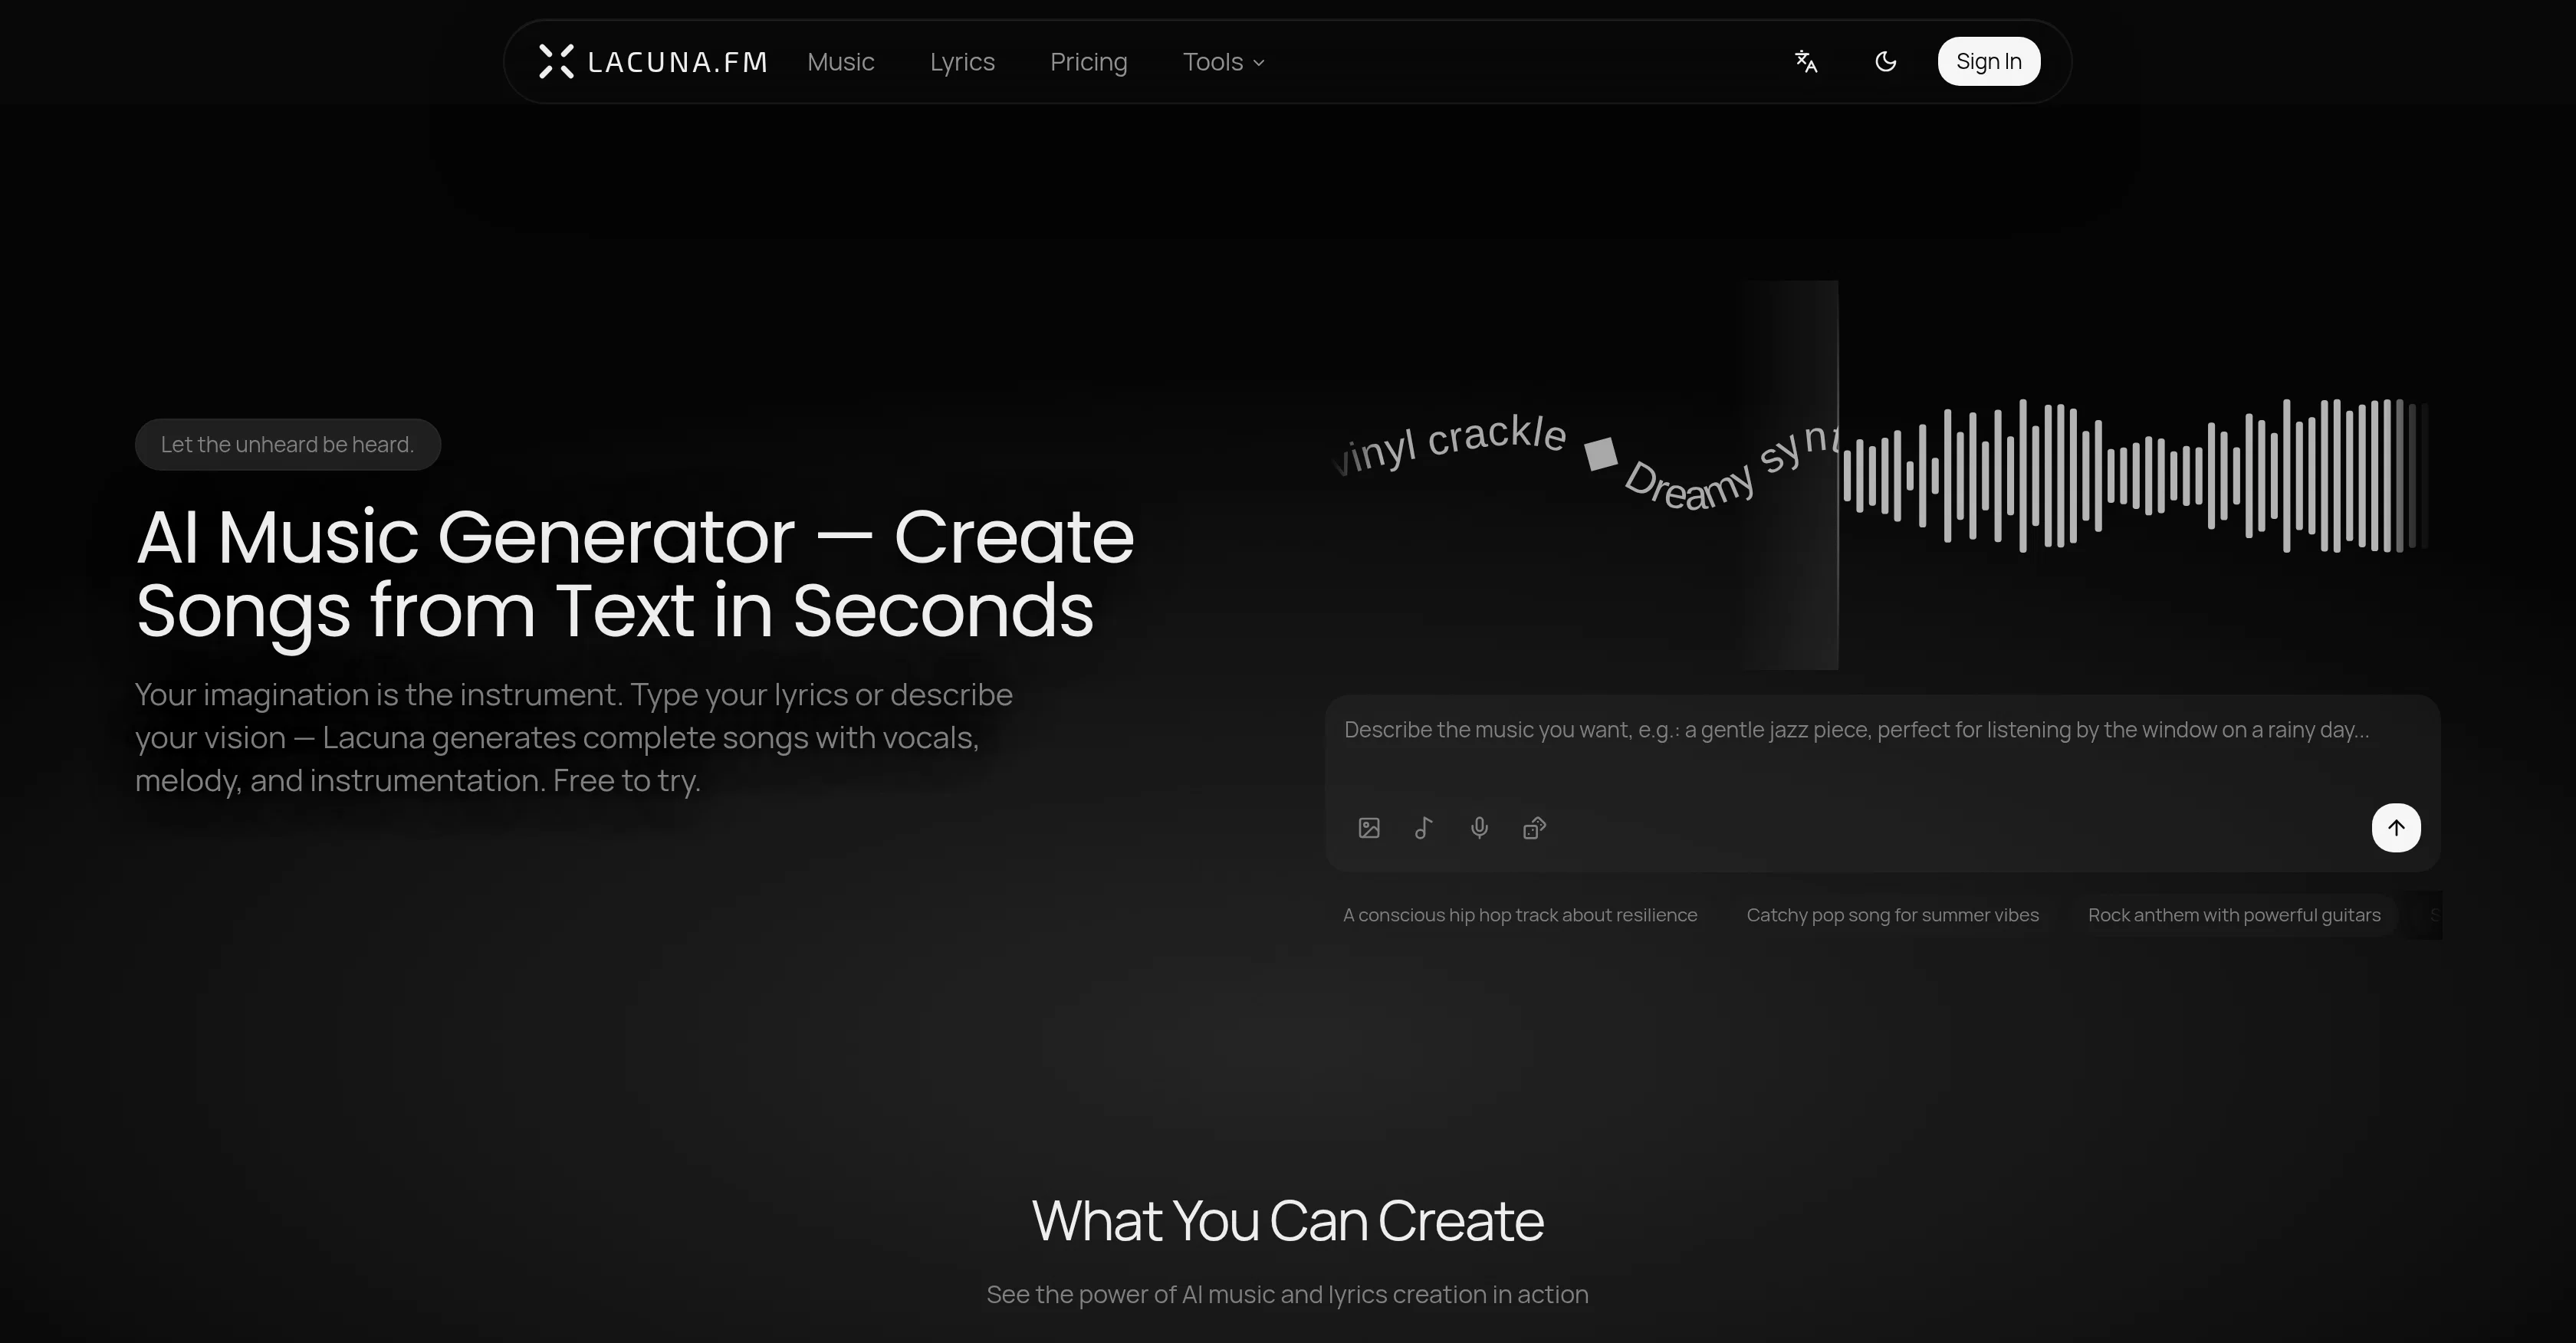The width and height of the screenshot is (2576, 1343).
Task: Select the music note option
Action: [1424, 828]
